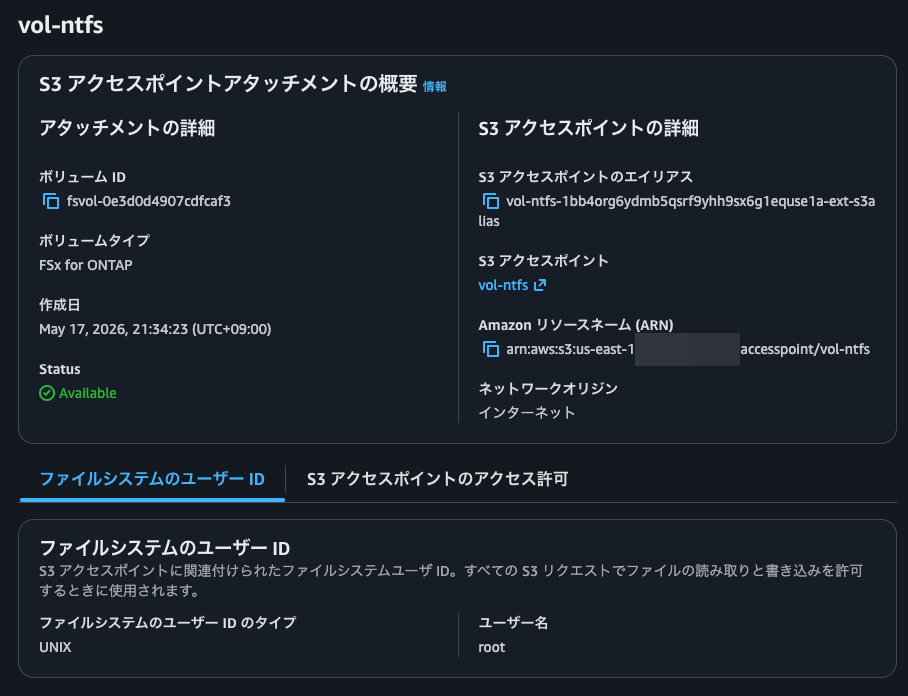Click the Amazon リソースネーム (ARN) label
The image size is (908, 696).
[x=576, y=325]
